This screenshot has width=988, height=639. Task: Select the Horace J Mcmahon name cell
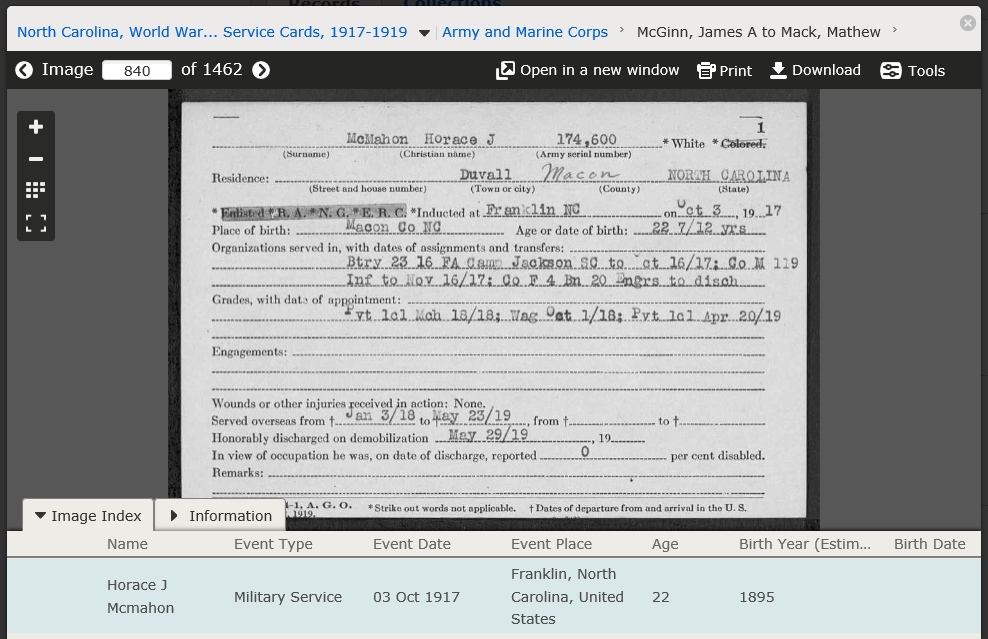pyautogui.click(x=140, y=596)
